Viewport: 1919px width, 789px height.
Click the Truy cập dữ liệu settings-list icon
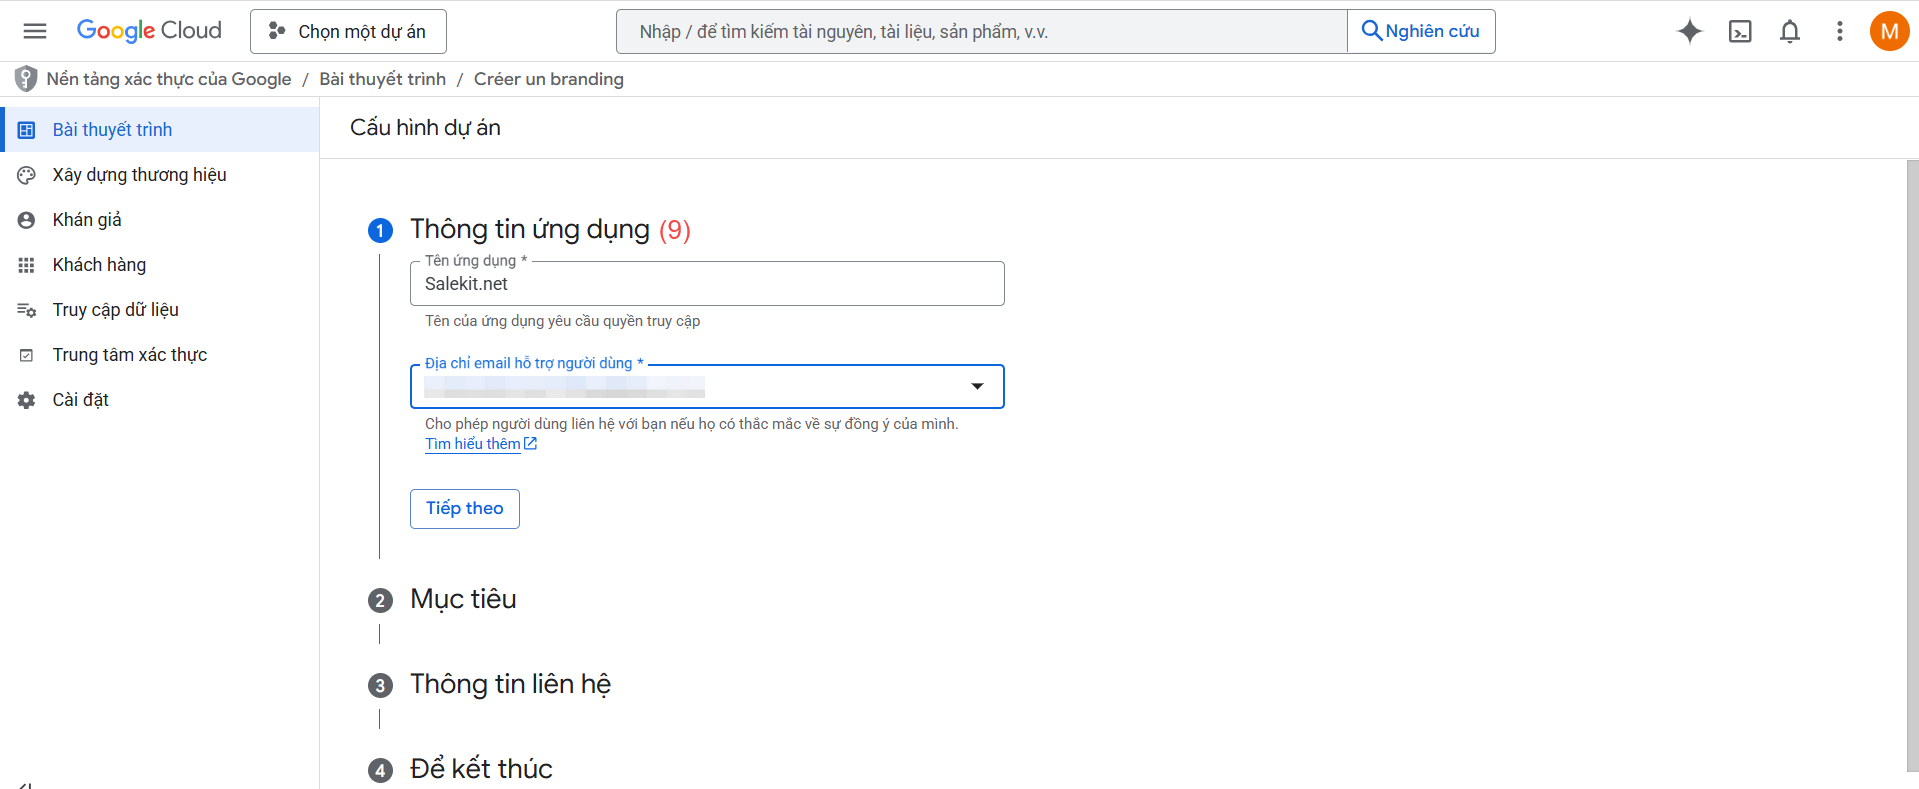27,310
